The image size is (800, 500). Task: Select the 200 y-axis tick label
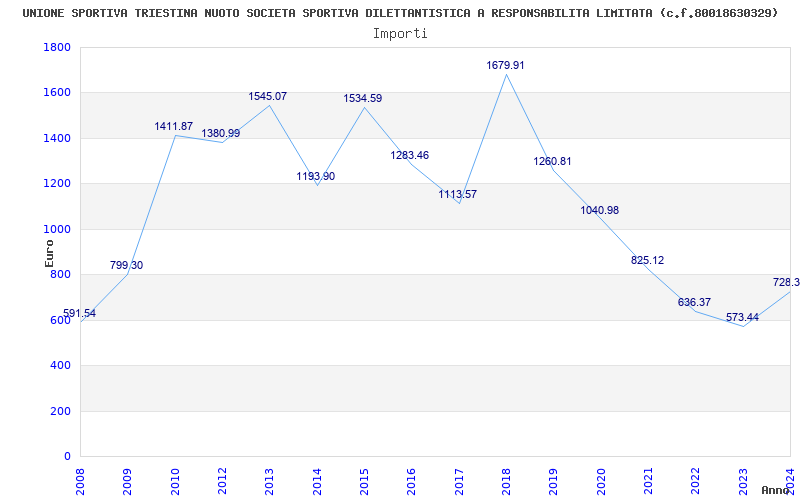pos(61,411)
